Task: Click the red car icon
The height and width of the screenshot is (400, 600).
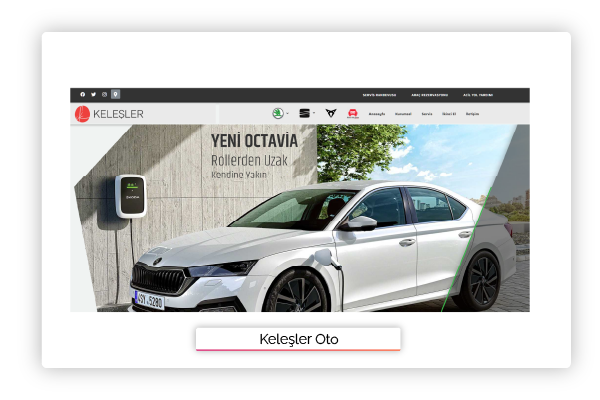Action: 352,113
